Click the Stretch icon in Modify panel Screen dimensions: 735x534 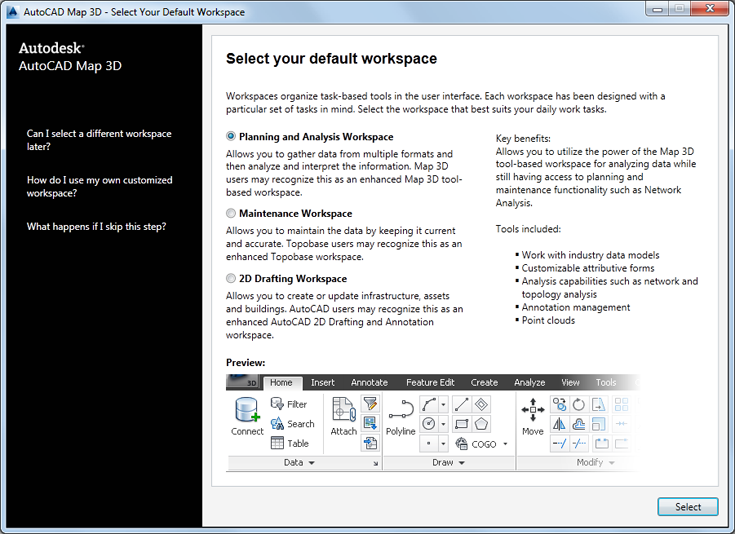pos(599,404)
